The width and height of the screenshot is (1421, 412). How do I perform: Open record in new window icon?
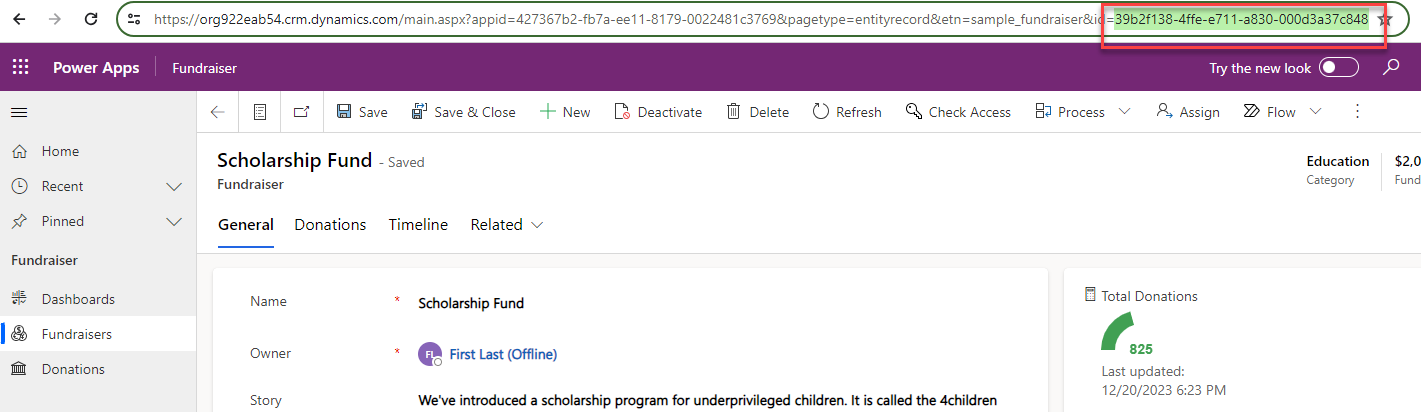(302, 112)
